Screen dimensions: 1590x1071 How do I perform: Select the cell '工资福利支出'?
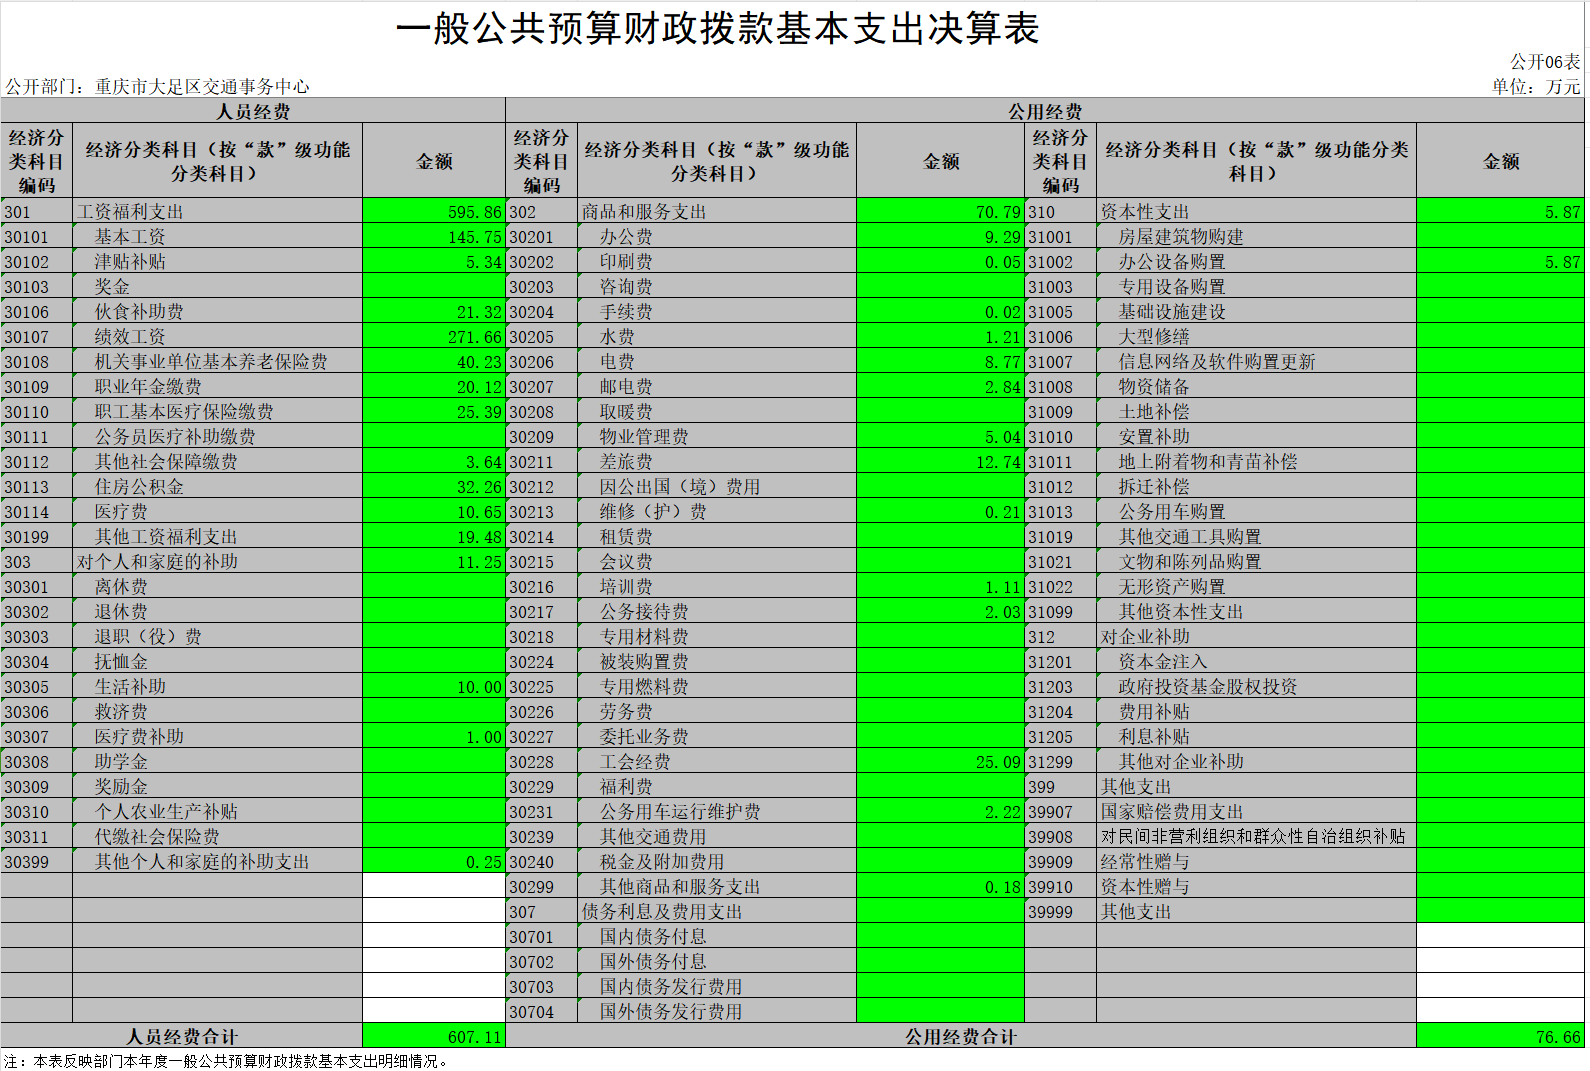(x=217, y=211)
